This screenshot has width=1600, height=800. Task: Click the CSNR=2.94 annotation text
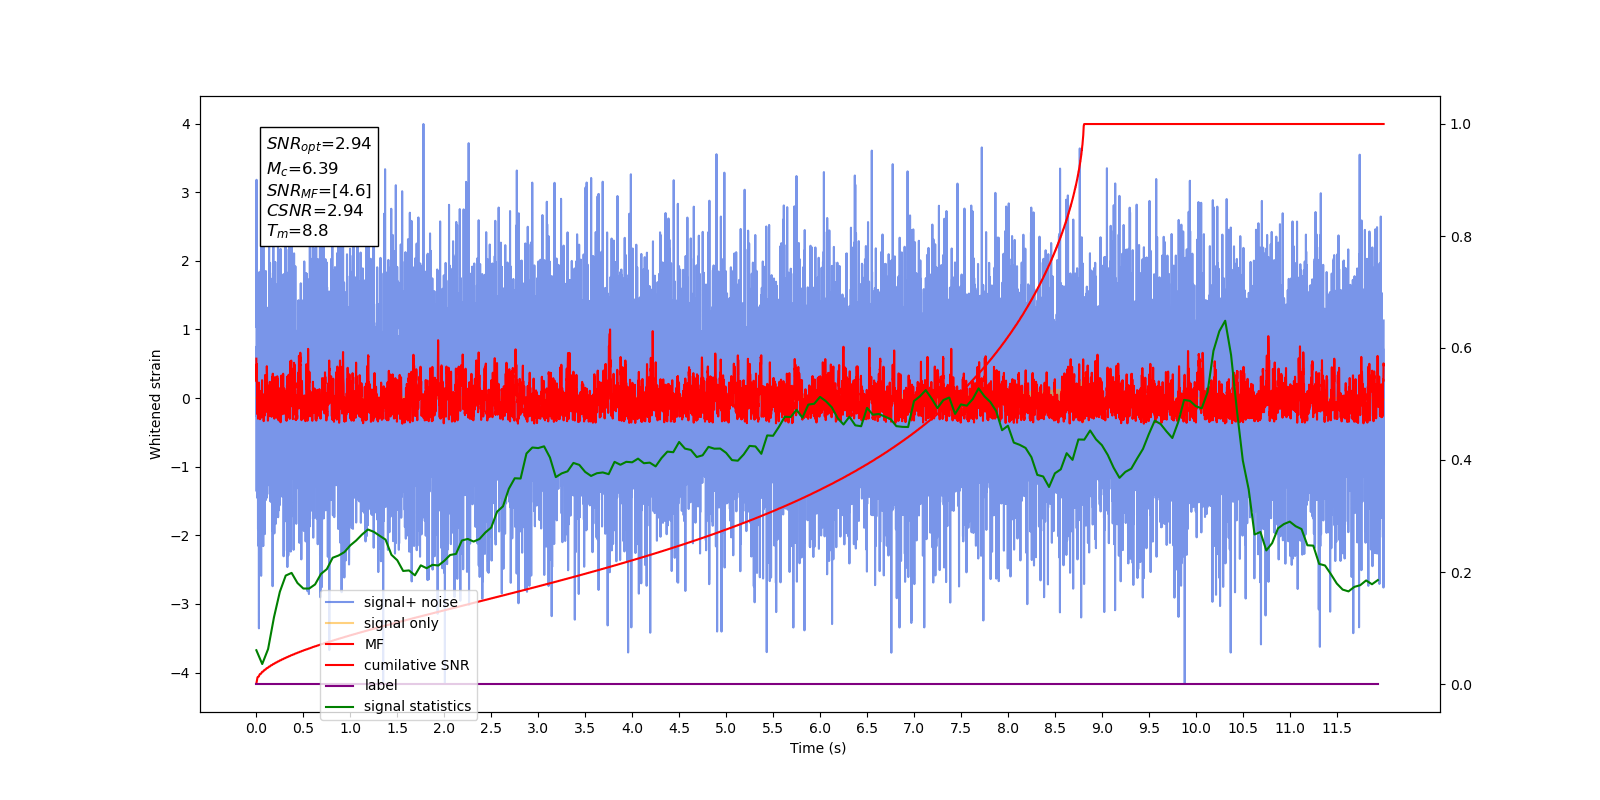click(x=315, y=210)
